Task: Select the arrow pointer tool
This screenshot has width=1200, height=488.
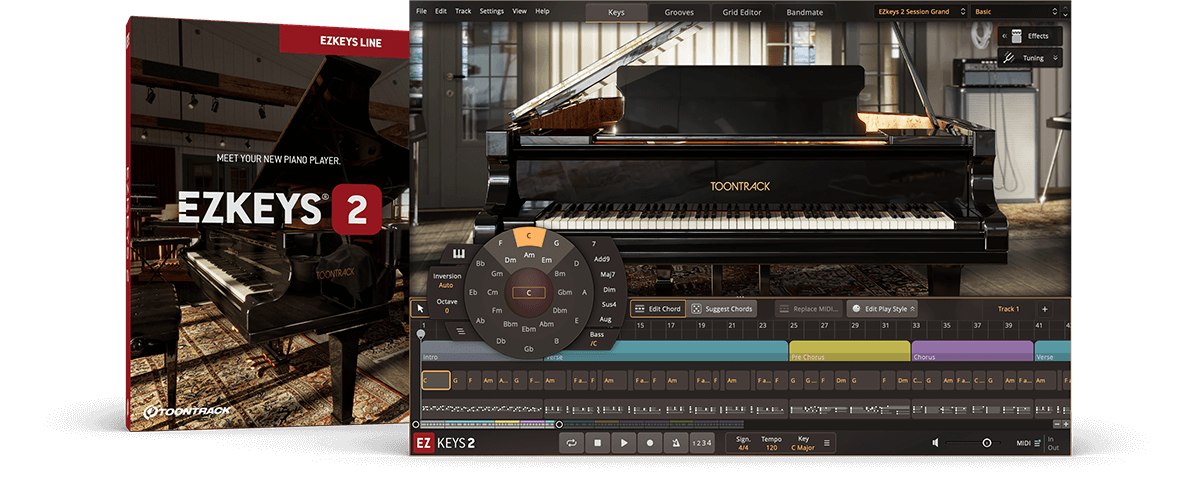Action: pyautogui.click(x=421, y=308)
